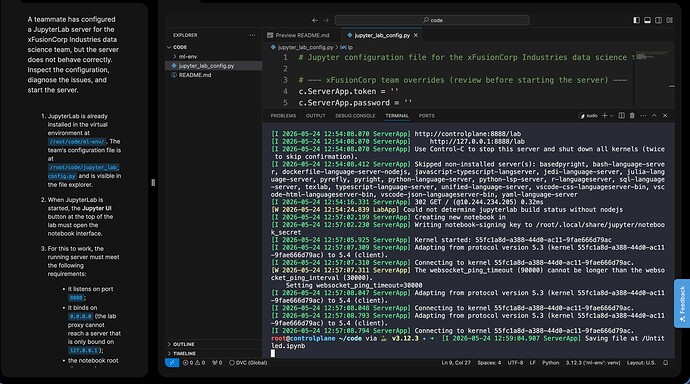Open terminal panel more actions ellipsis
Screen dimensions: 690x384
click(x=643, y=116)
